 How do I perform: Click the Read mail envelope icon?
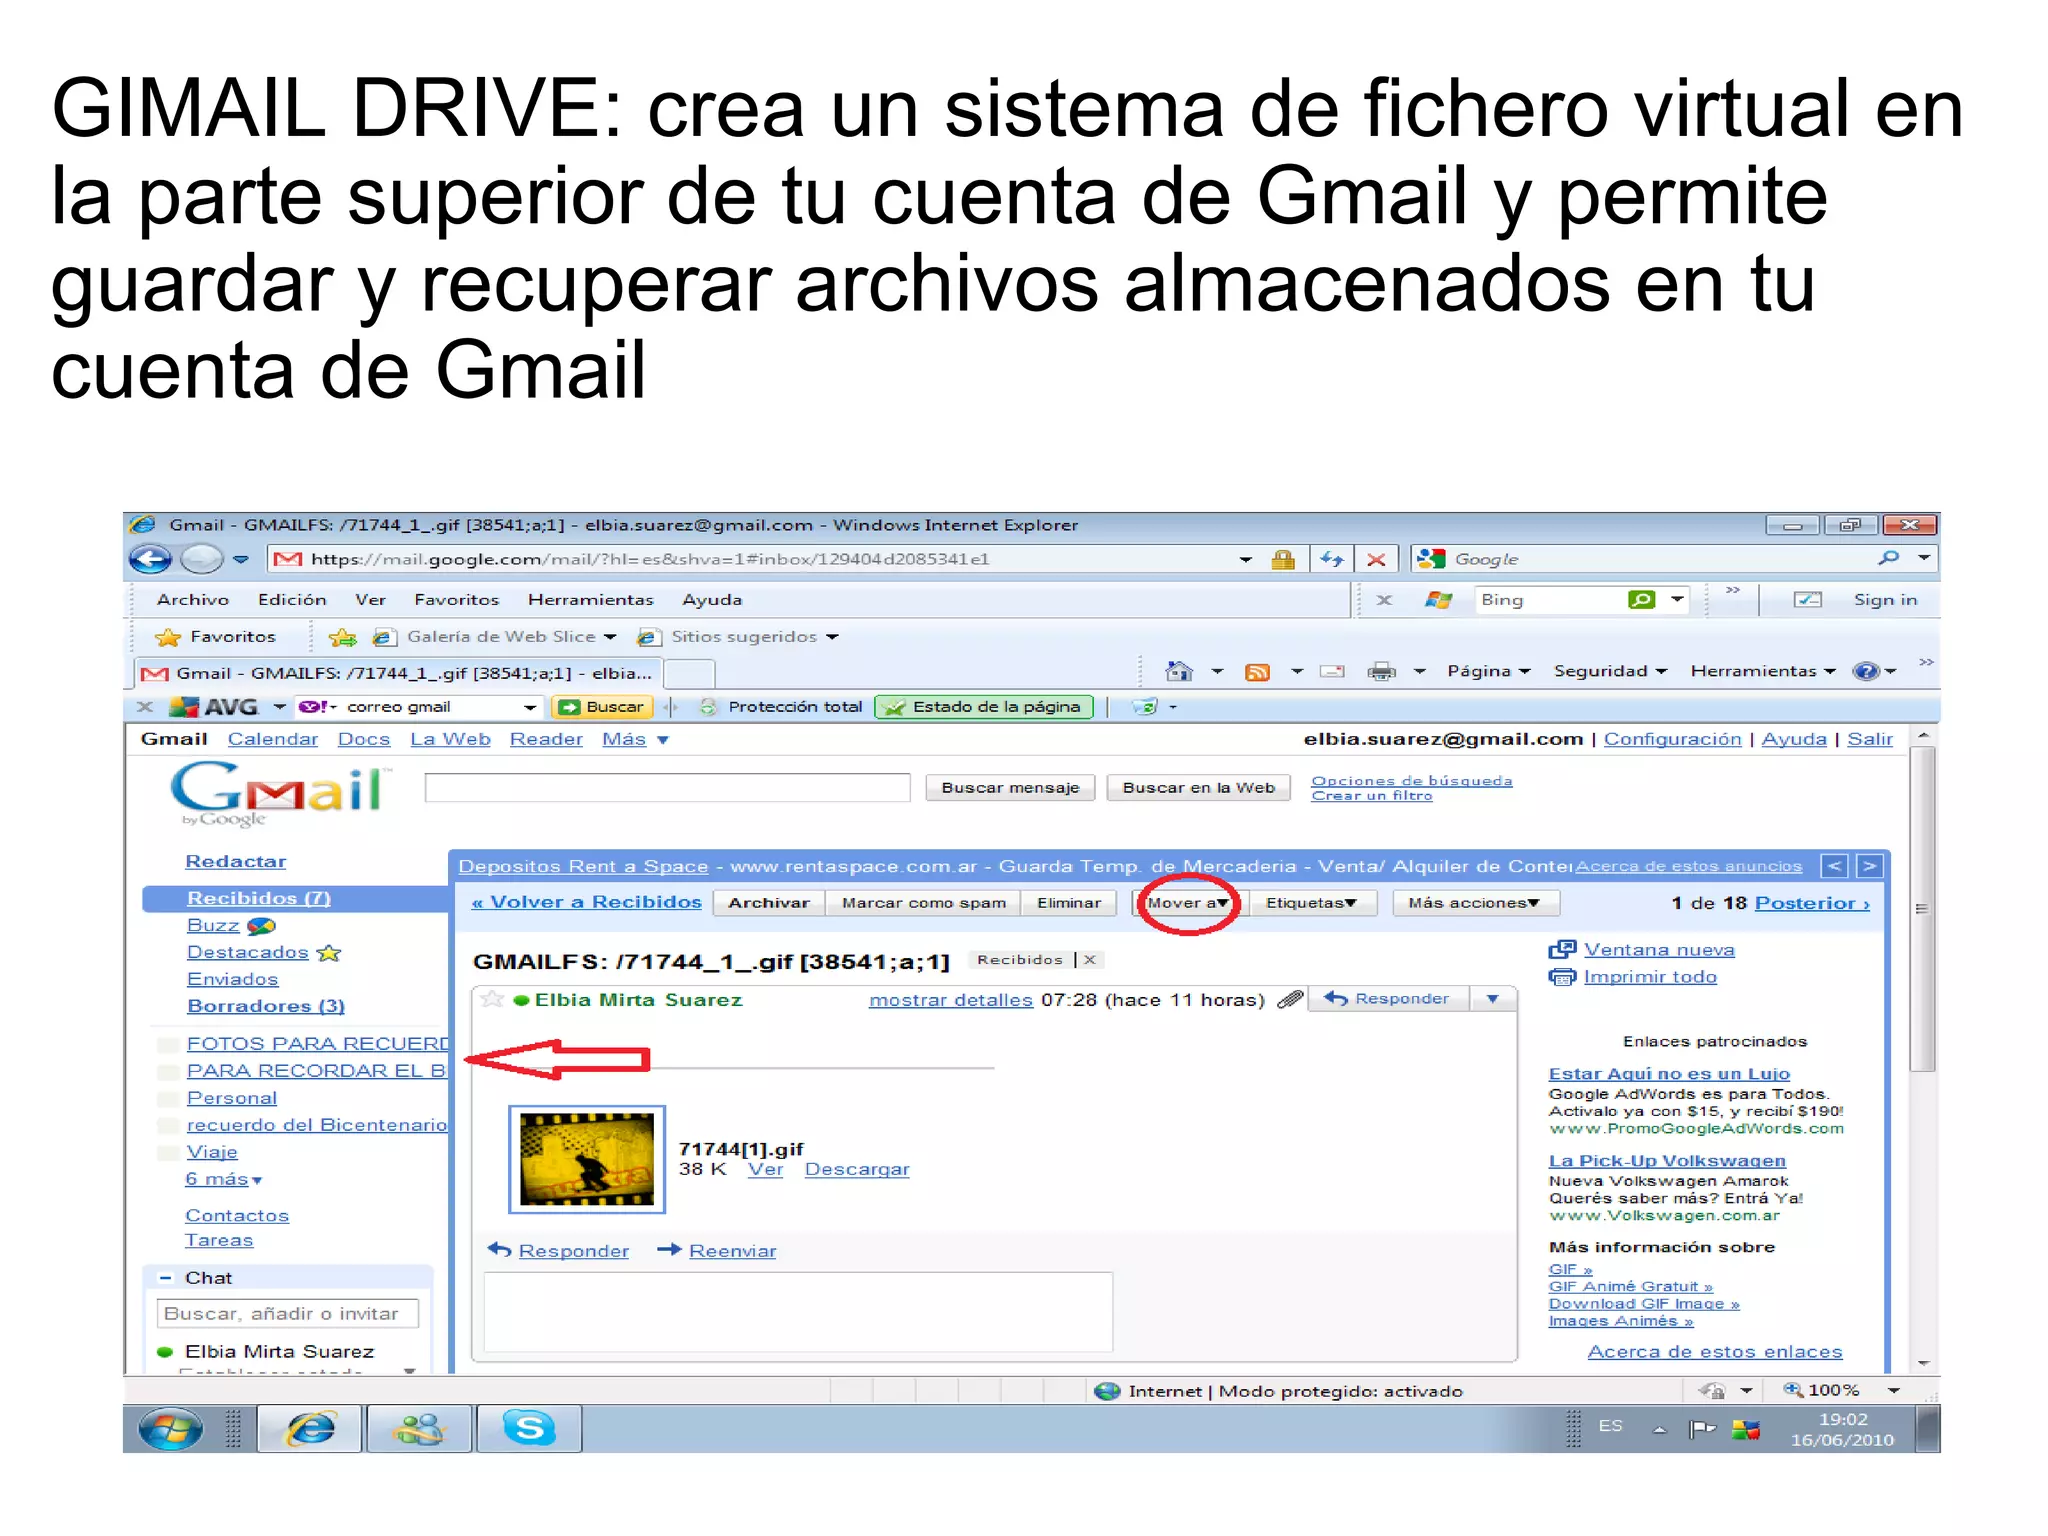point(1332,672)
